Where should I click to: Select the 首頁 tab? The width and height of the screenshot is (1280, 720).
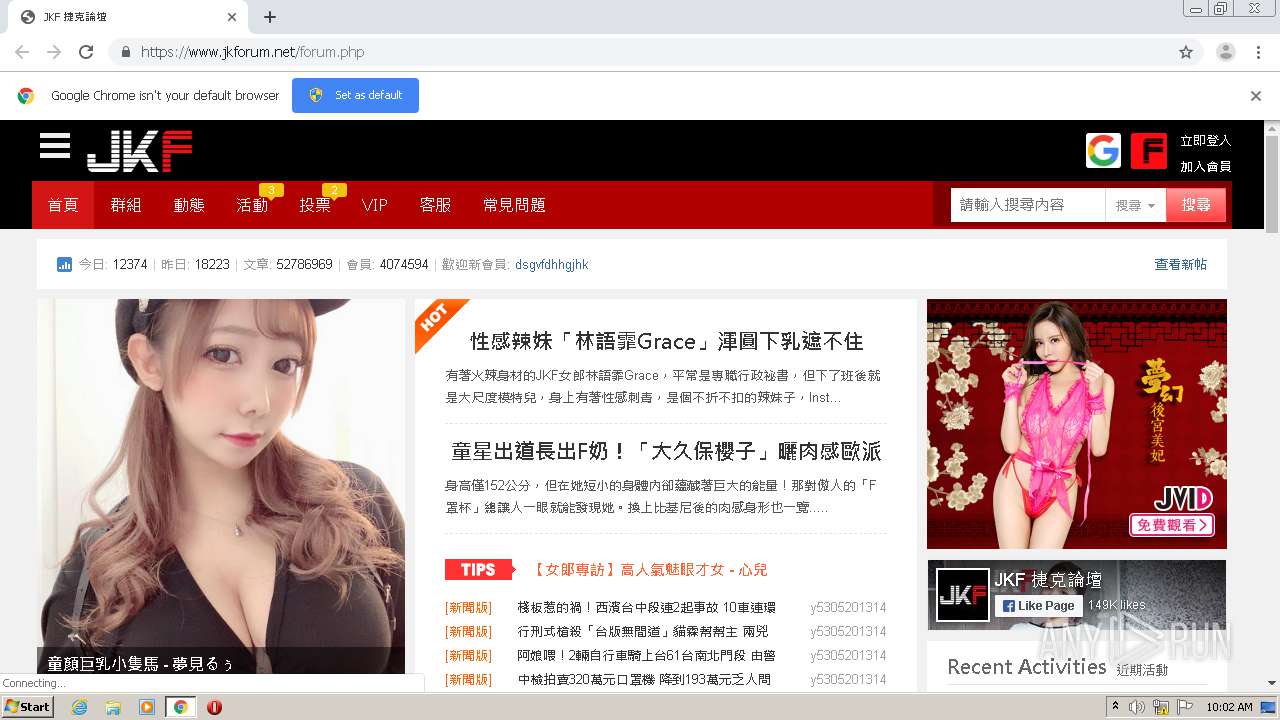pos(63,205)
